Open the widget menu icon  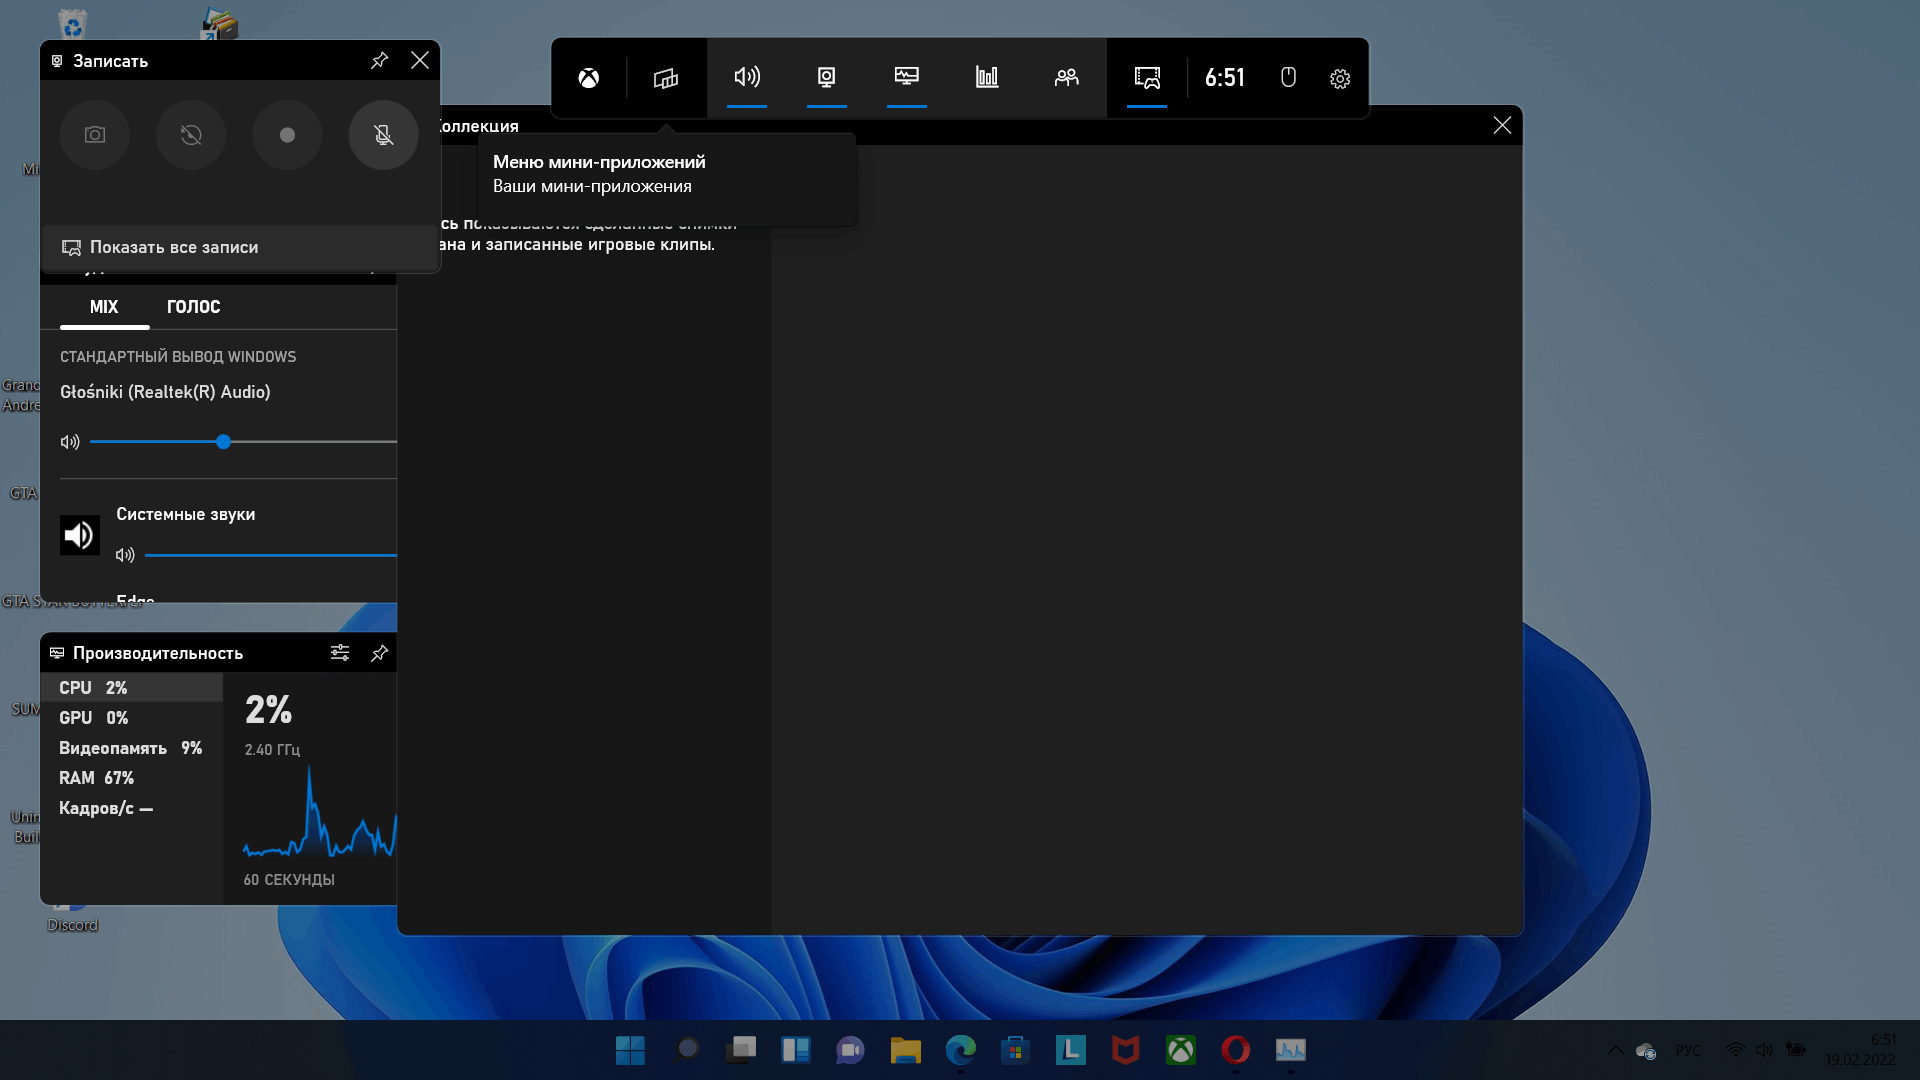click(x=666, y=78)
